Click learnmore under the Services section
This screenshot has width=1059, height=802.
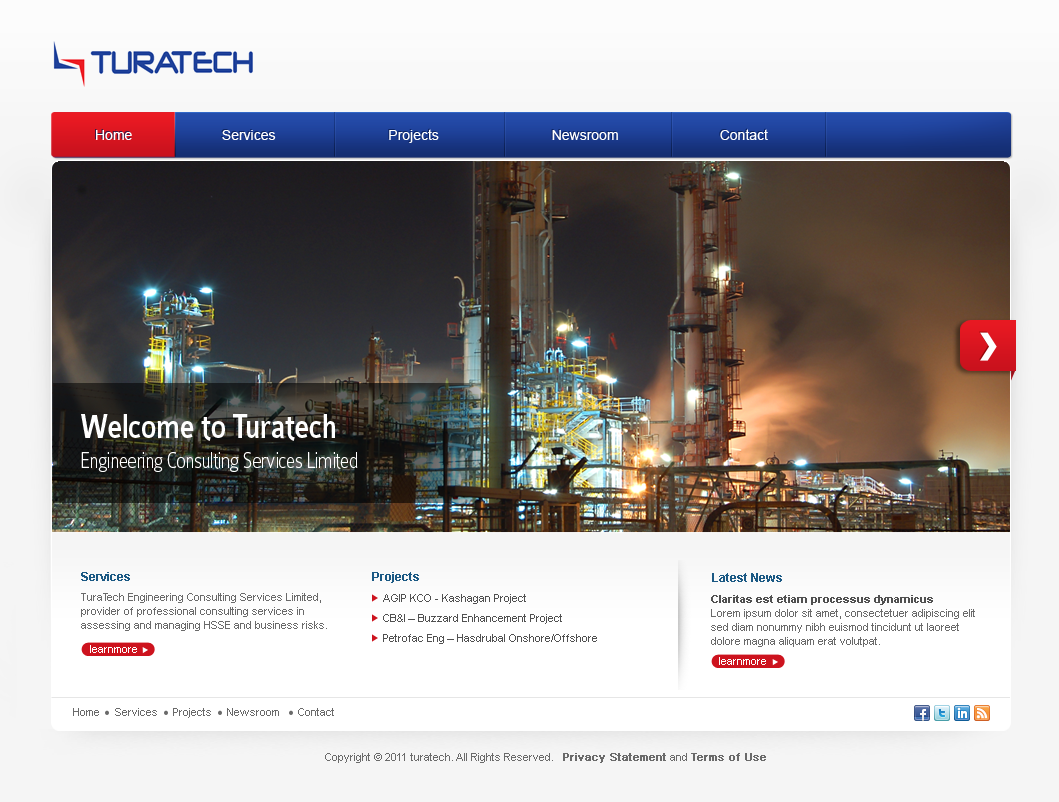click(117, 649)
